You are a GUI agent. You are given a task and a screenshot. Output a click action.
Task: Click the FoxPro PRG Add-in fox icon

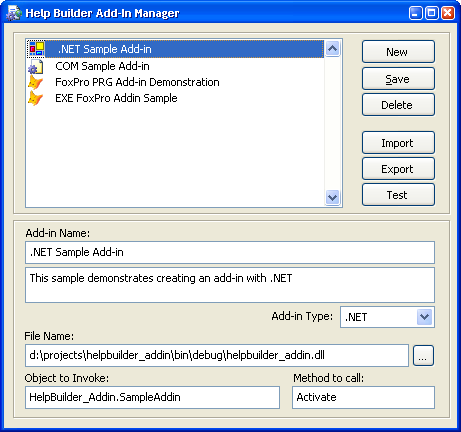point(36,82)
